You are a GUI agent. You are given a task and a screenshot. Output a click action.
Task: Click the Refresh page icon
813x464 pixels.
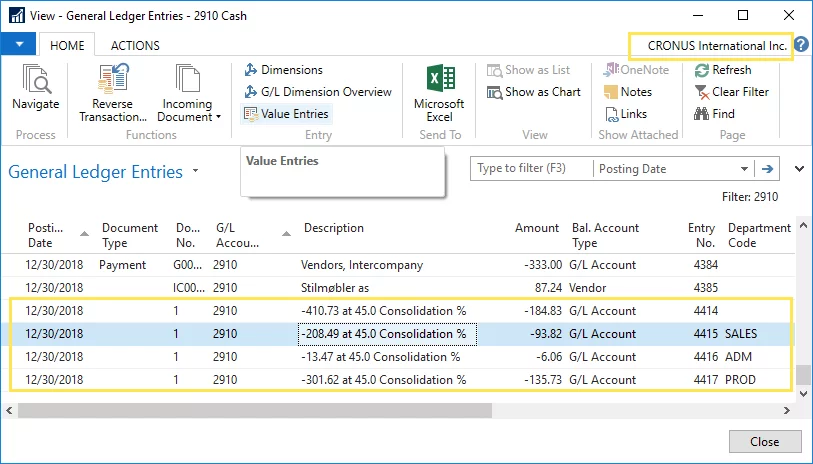723,70
